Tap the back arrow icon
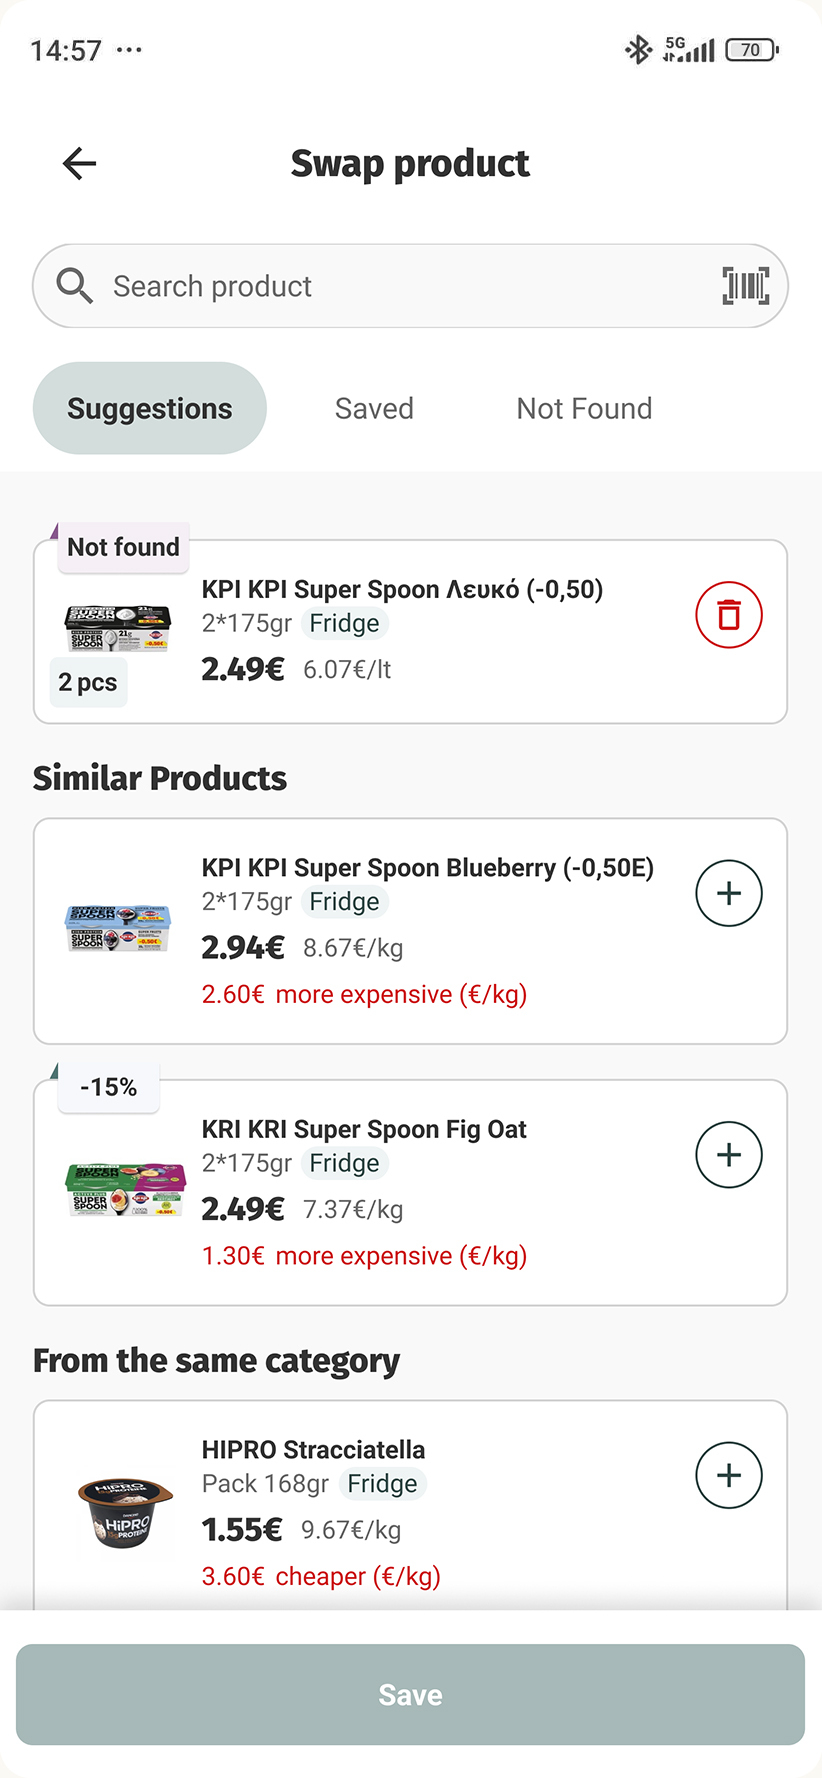Screen dimensions: 822x1778 point(79,163)
